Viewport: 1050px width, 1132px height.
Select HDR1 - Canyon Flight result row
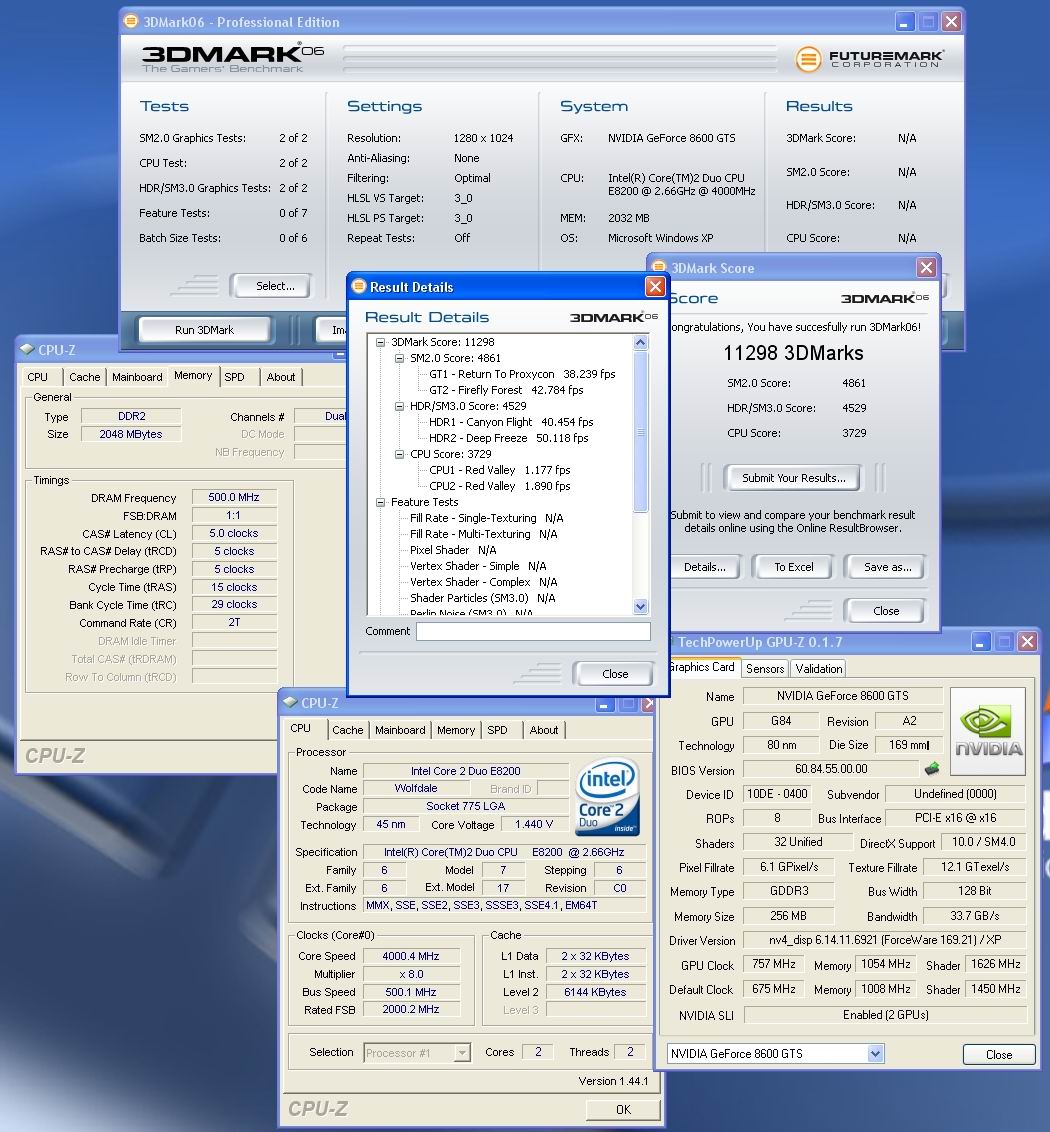tap(511, 422)
